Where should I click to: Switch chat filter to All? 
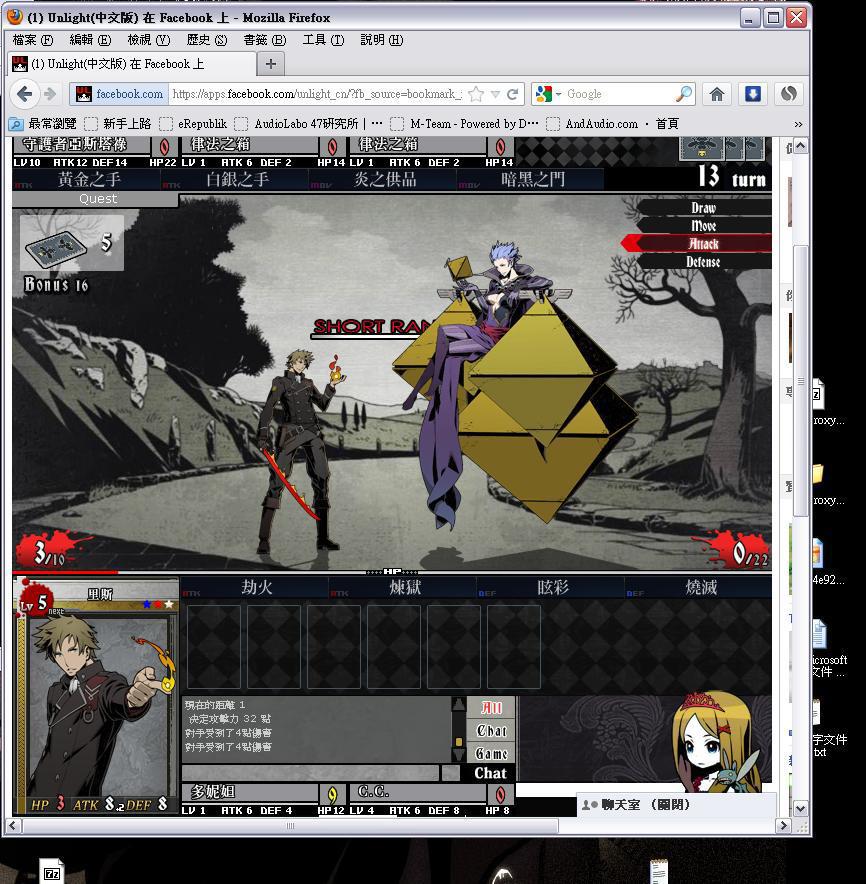[491, 708]
